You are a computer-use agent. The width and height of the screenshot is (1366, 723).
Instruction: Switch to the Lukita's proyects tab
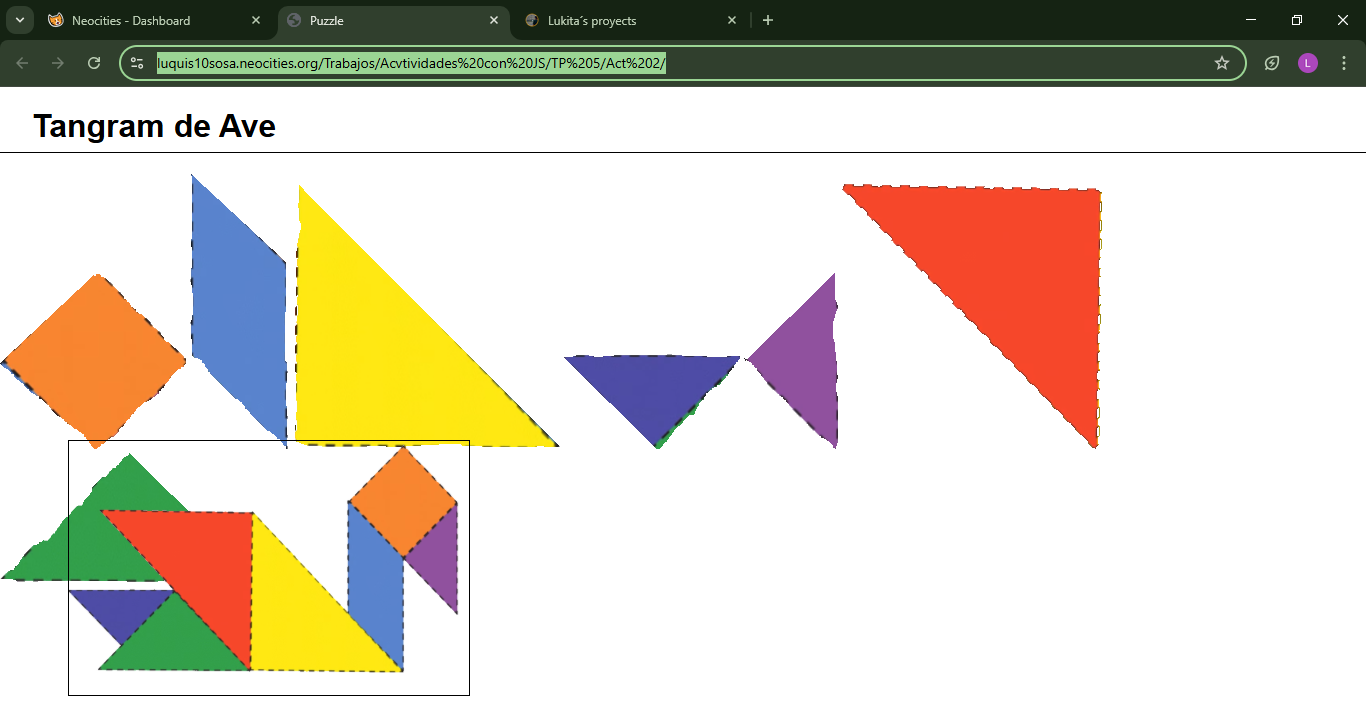(620, 20)
